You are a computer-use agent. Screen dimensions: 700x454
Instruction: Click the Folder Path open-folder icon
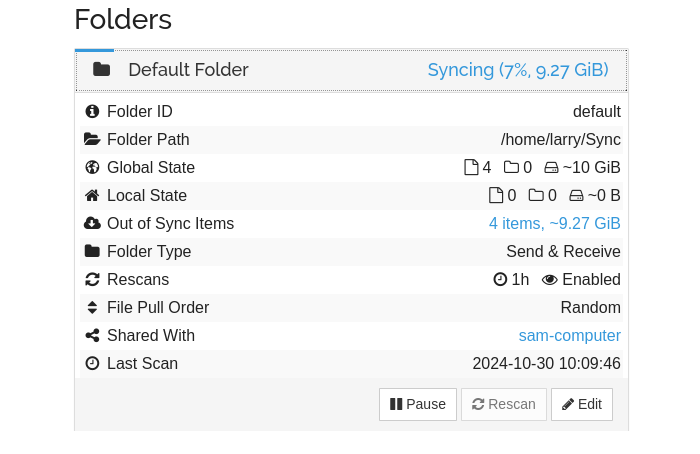pos(92,139)
